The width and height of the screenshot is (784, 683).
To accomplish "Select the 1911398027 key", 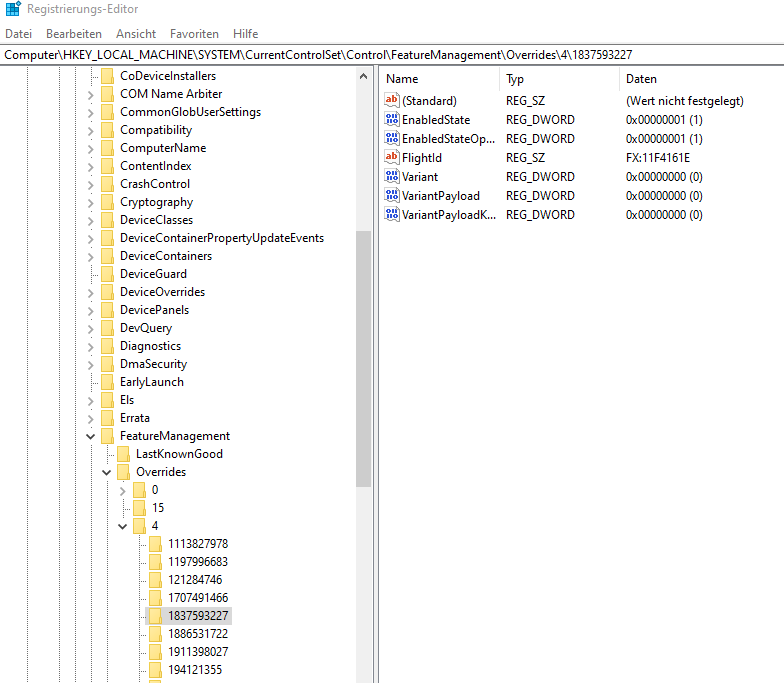I will [x=198, y=652].
